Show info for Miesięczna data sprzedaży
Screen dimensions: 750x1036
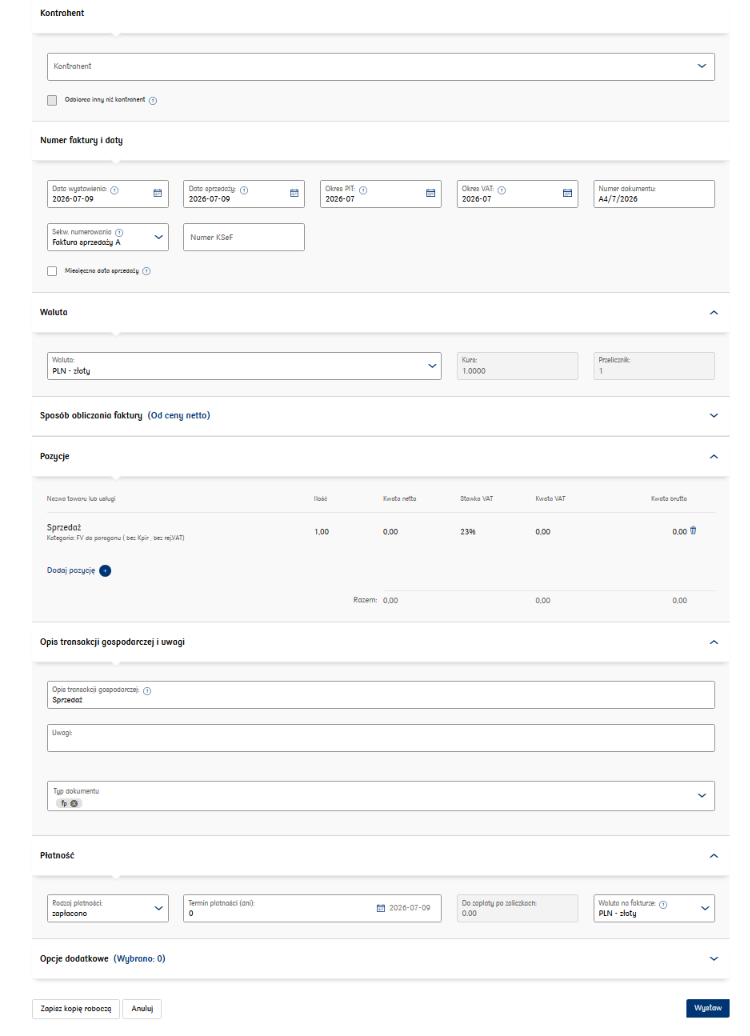(x=146, y=271)
